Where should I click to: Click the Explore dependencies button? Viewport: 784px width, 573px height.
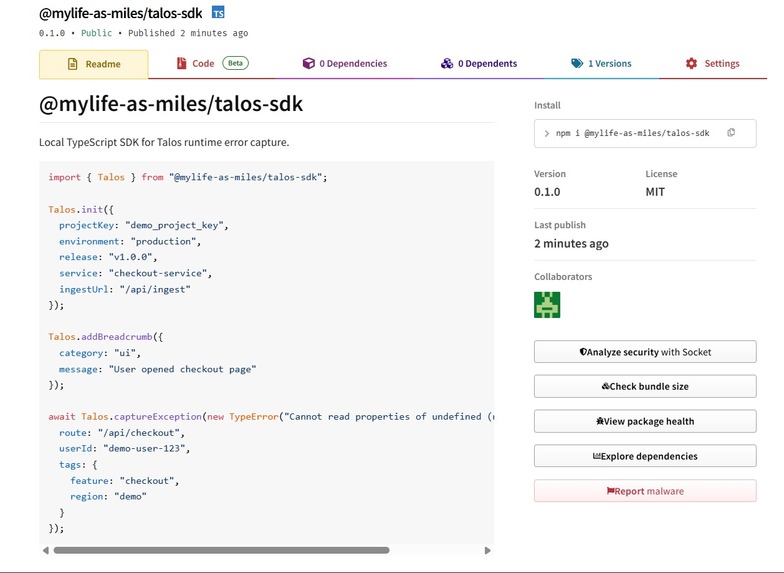click(645, 456)
